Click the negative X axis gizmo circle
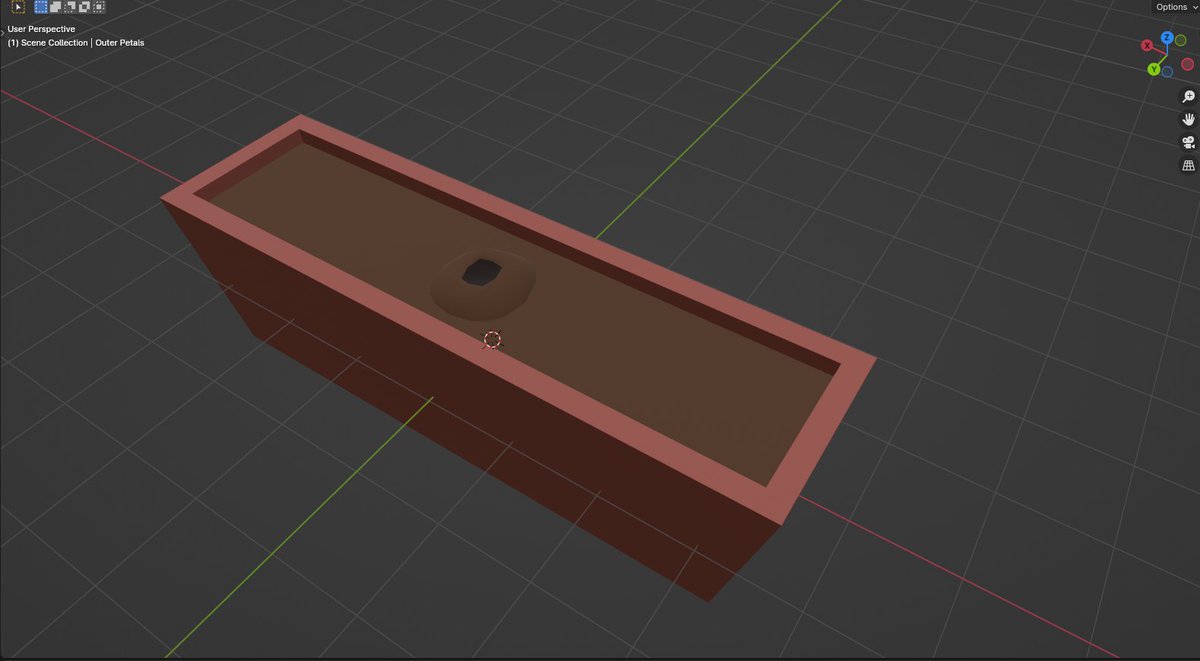 tap(1187, 64)
